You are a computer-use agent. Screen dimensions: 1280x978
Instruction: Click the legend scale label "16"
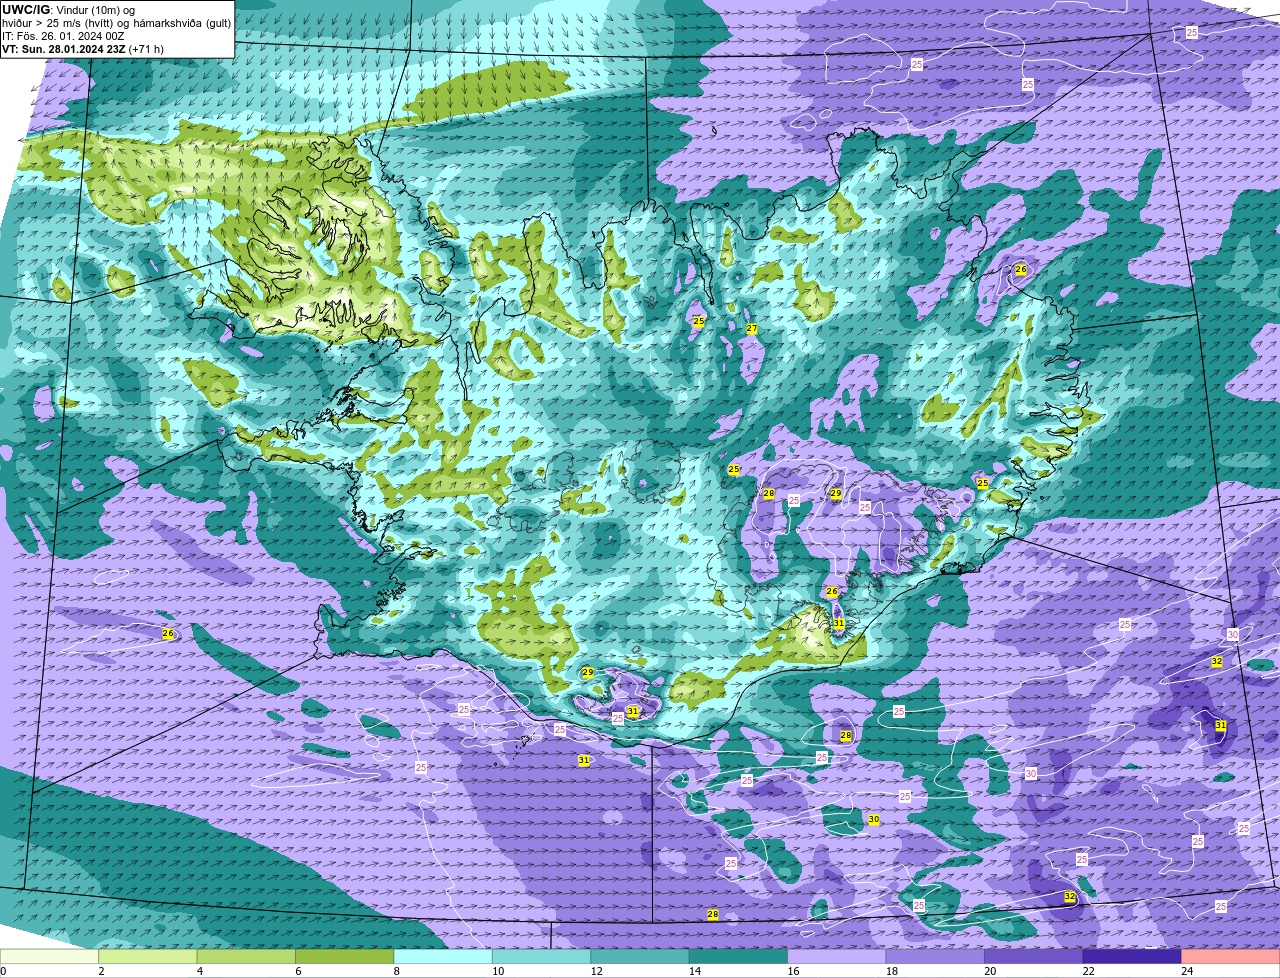[792, 971]
